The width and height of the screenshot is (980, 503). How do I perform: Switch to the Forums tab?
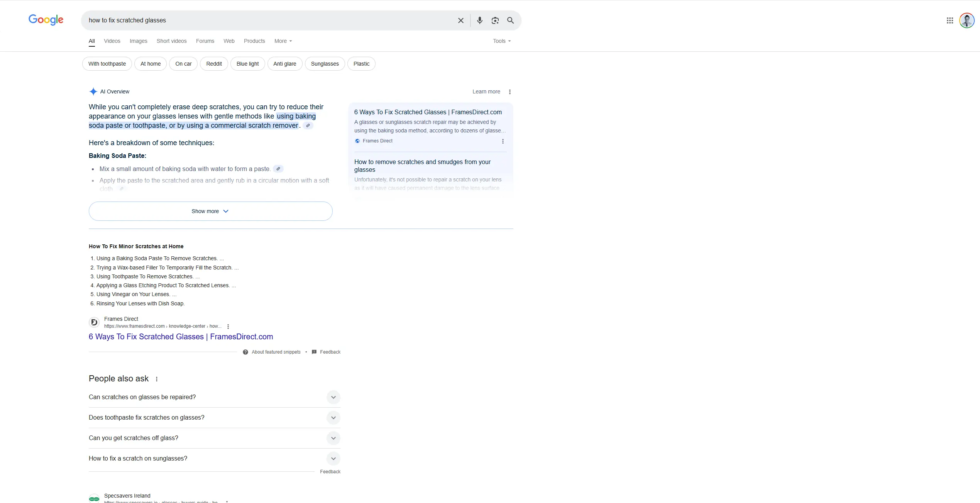coord(205,41)
